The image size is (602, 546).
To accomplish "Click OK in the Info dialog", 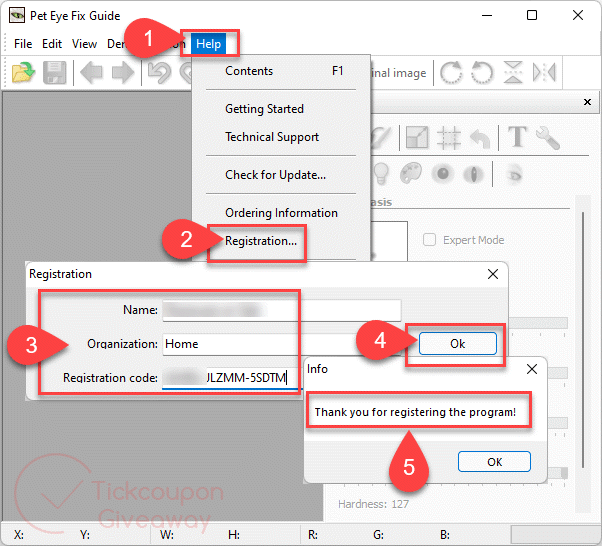I will tap(494, 462).
